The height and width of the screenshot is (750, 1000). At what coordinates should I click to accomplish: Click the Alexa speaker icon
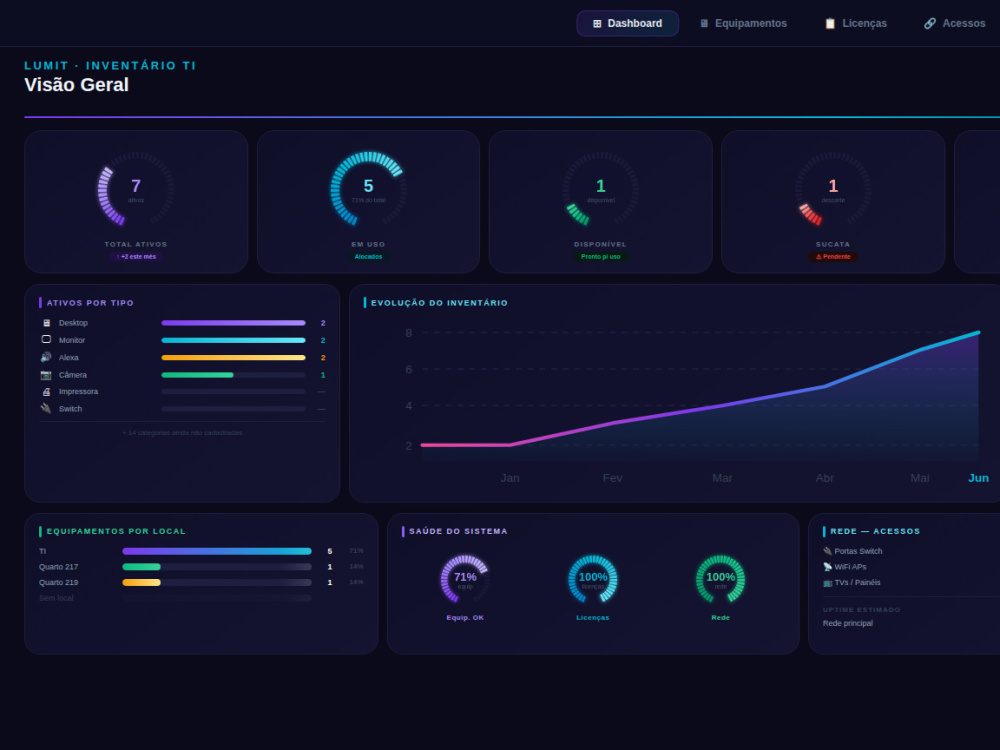coord(46,357)
